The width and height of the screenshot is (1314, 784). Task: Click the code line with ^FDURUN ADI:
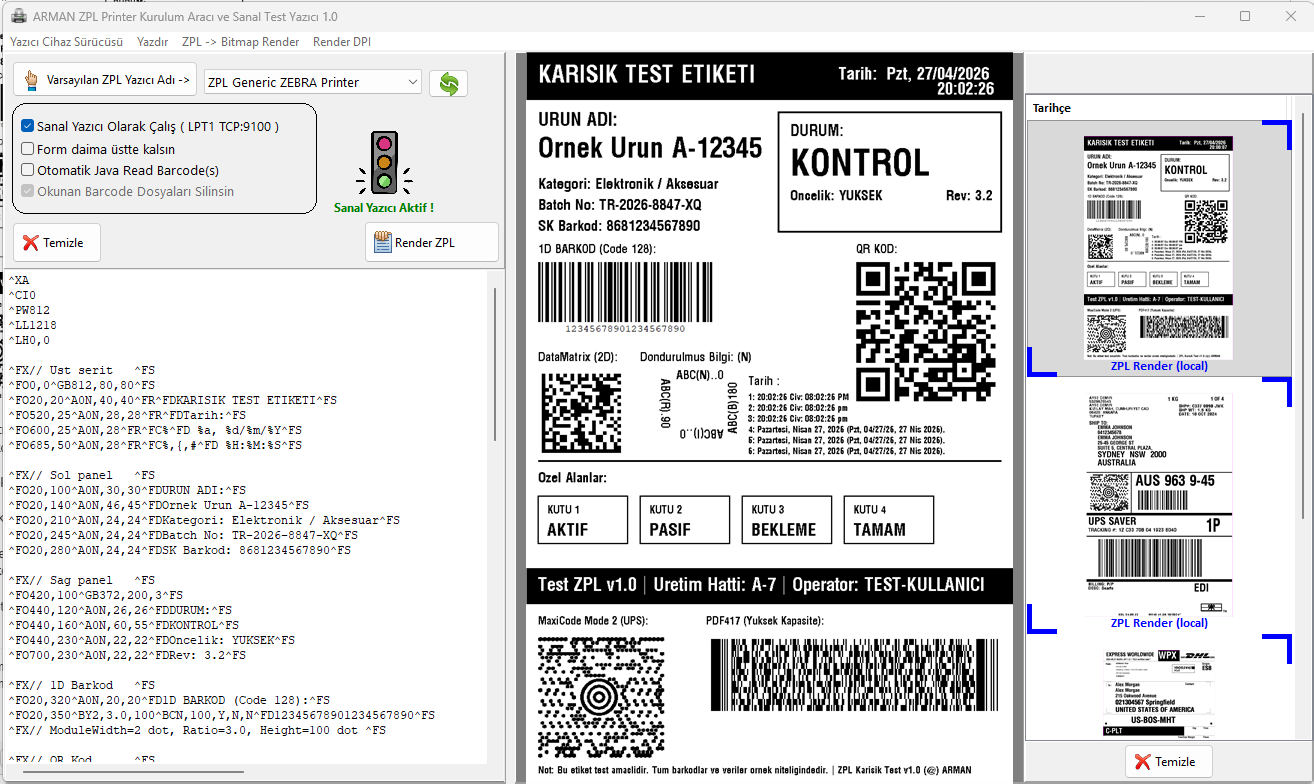(x=127, y=490)
